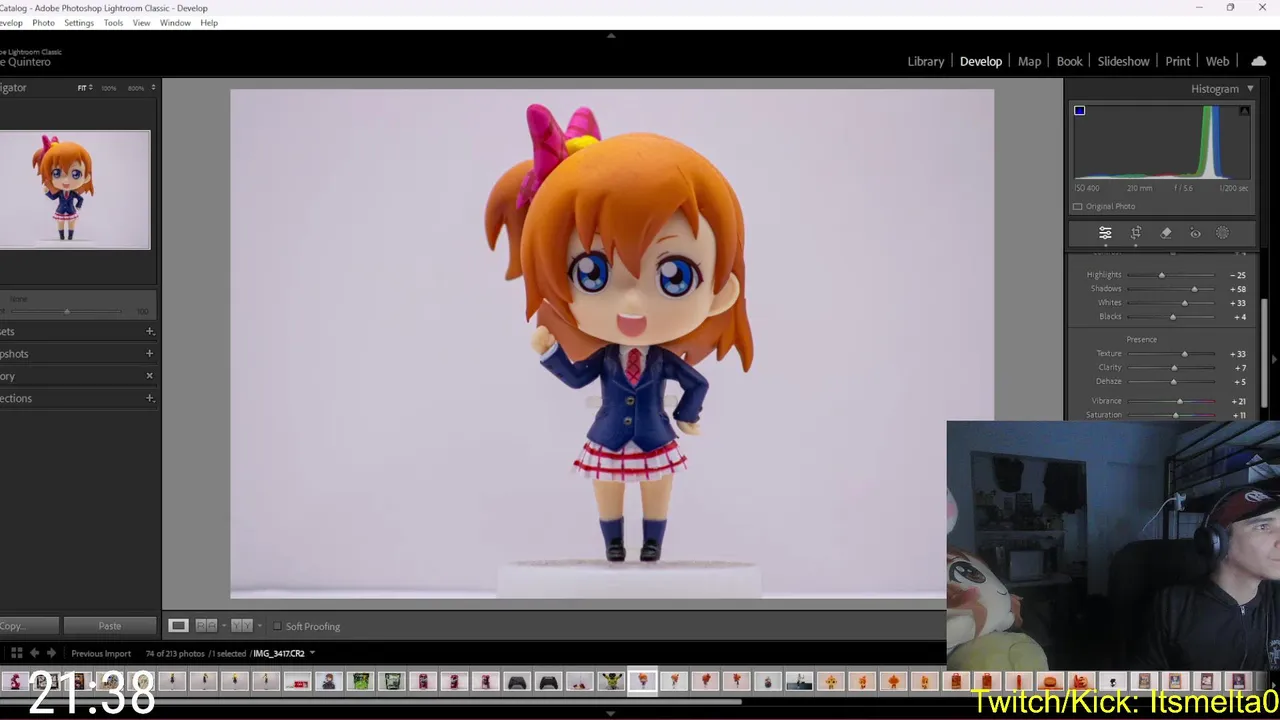Go forward in filmstrip source history

click(51, 653)
